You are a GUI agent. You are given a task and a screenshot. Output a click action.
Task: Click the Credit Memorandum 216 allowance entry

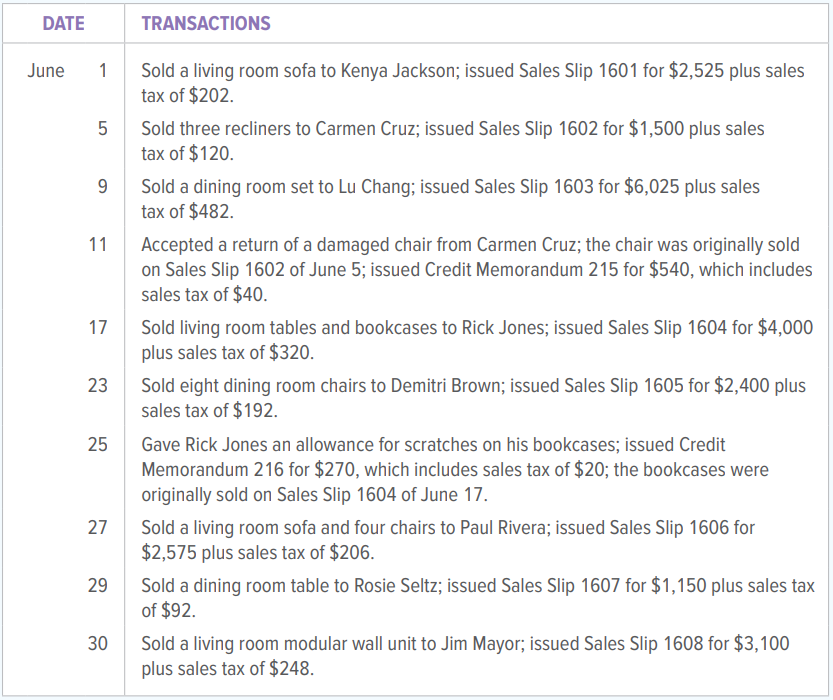pyautogui.click(x=455, y=469)
